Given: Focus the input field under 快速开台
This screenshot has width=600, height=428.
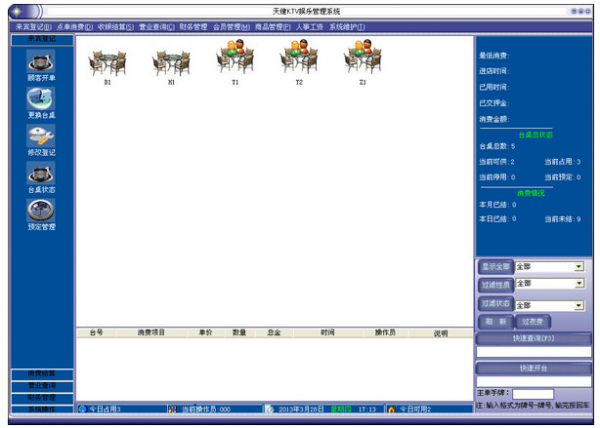Looking at the screenshot, I should point(533,381).
